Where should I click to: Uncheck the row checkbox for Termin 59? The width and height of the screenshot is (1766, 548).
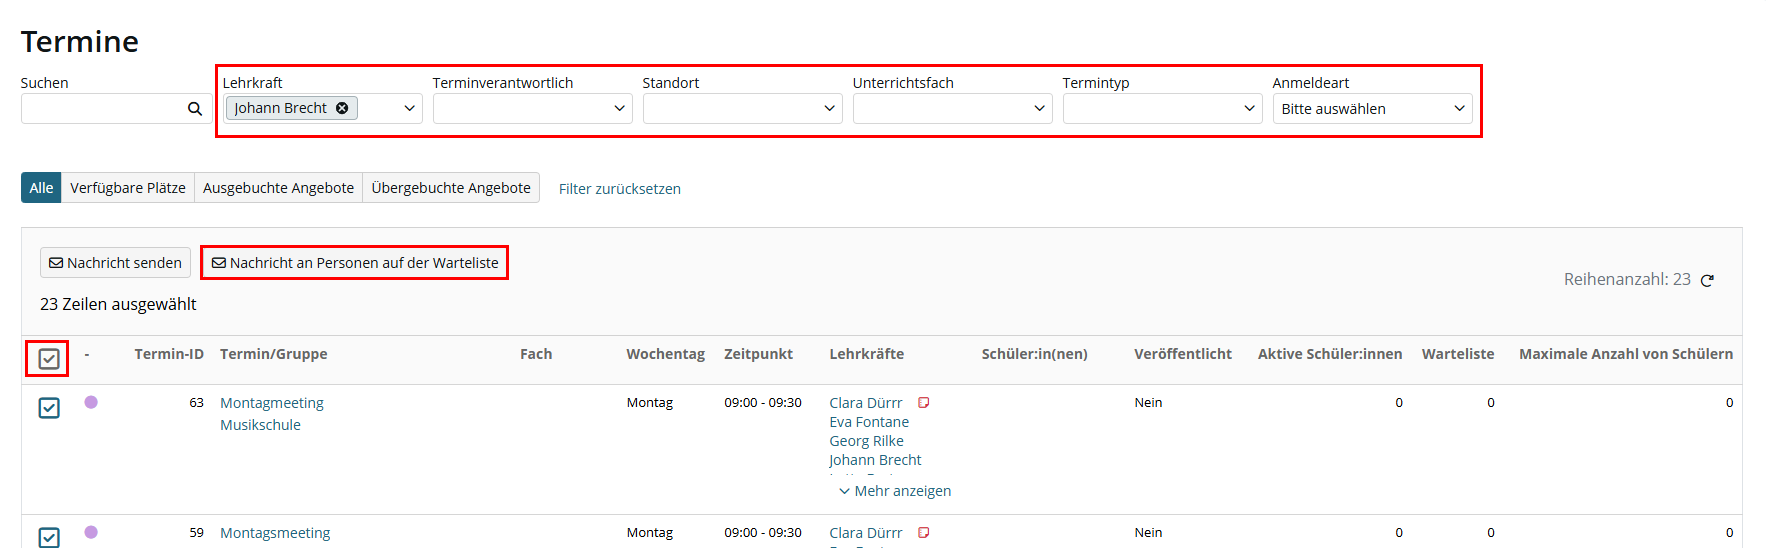[49, 537]
